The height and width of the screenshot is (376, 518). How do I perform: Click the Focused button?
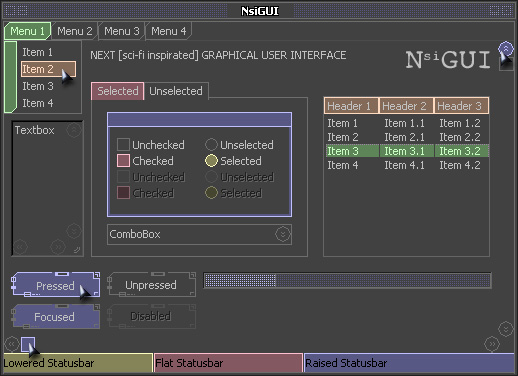(54, 317)
